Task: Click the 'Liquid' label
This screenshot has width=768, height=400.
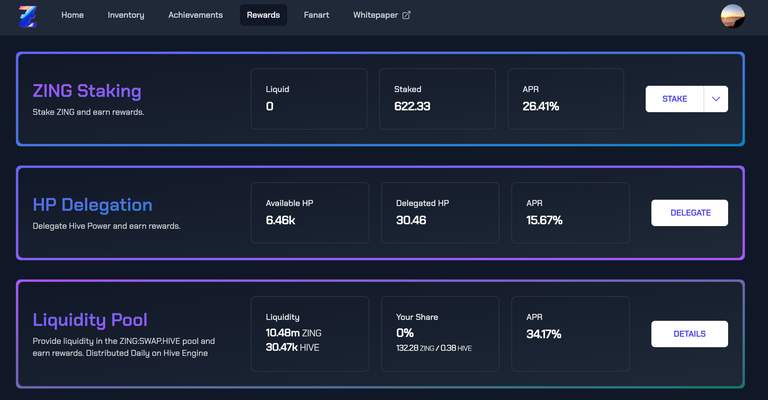Action: tap(277, 89)
